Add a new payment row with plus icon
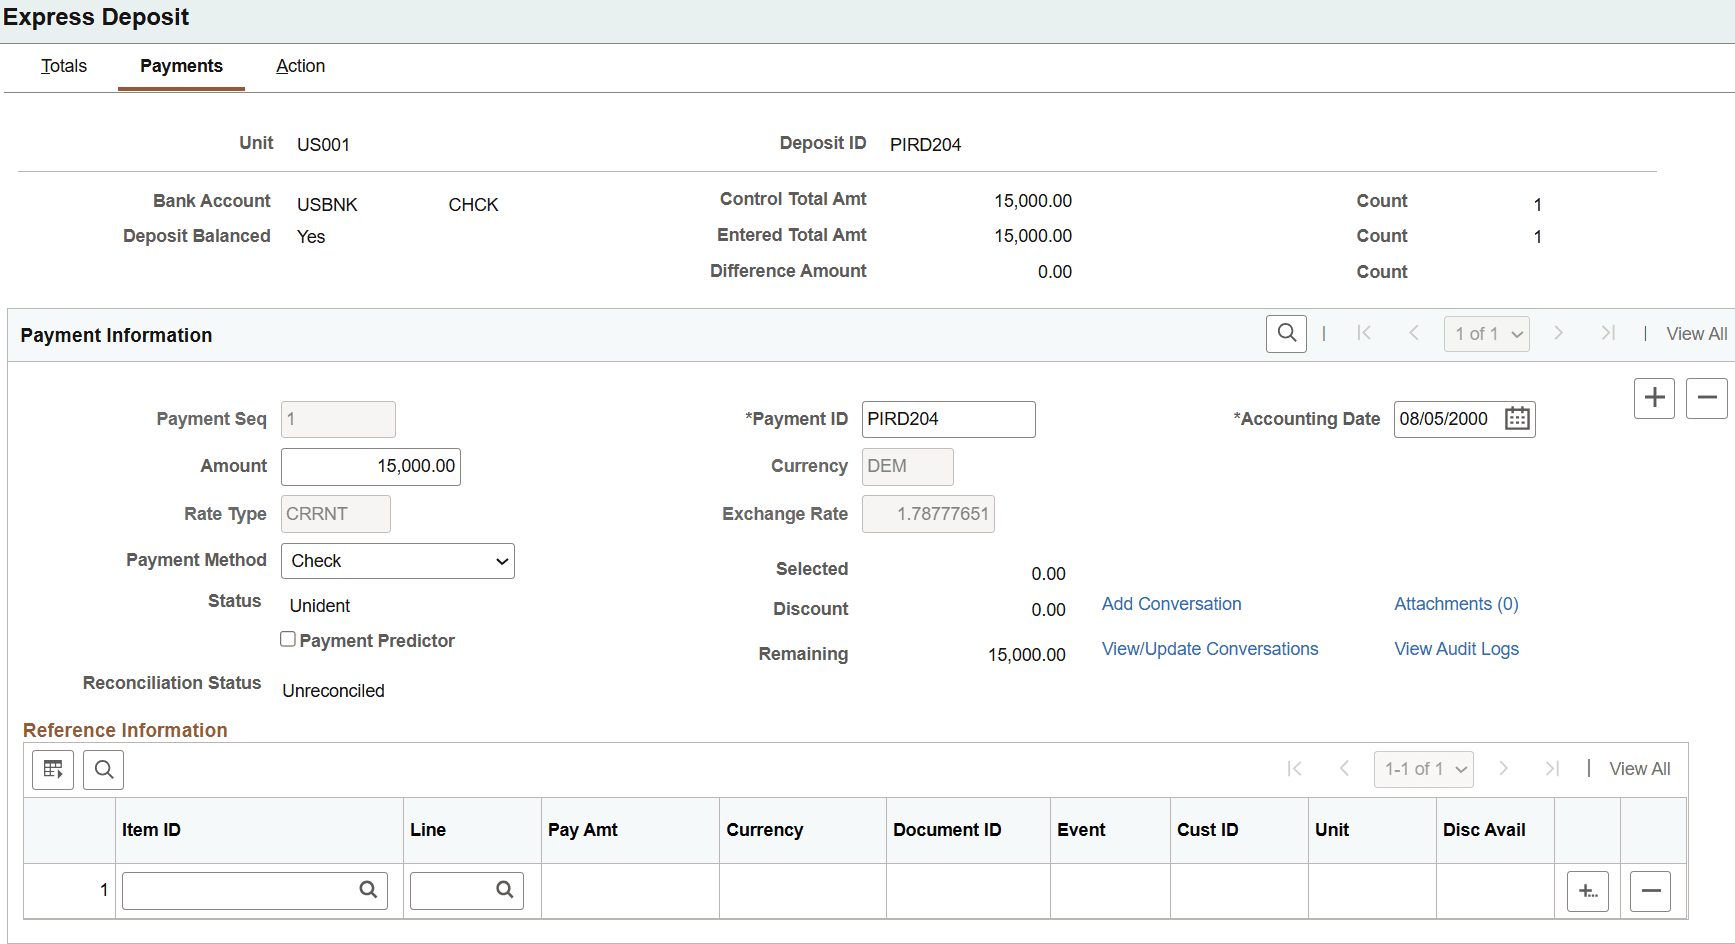Viewport: 1735px width, 944px height. tap(1654, 398)
